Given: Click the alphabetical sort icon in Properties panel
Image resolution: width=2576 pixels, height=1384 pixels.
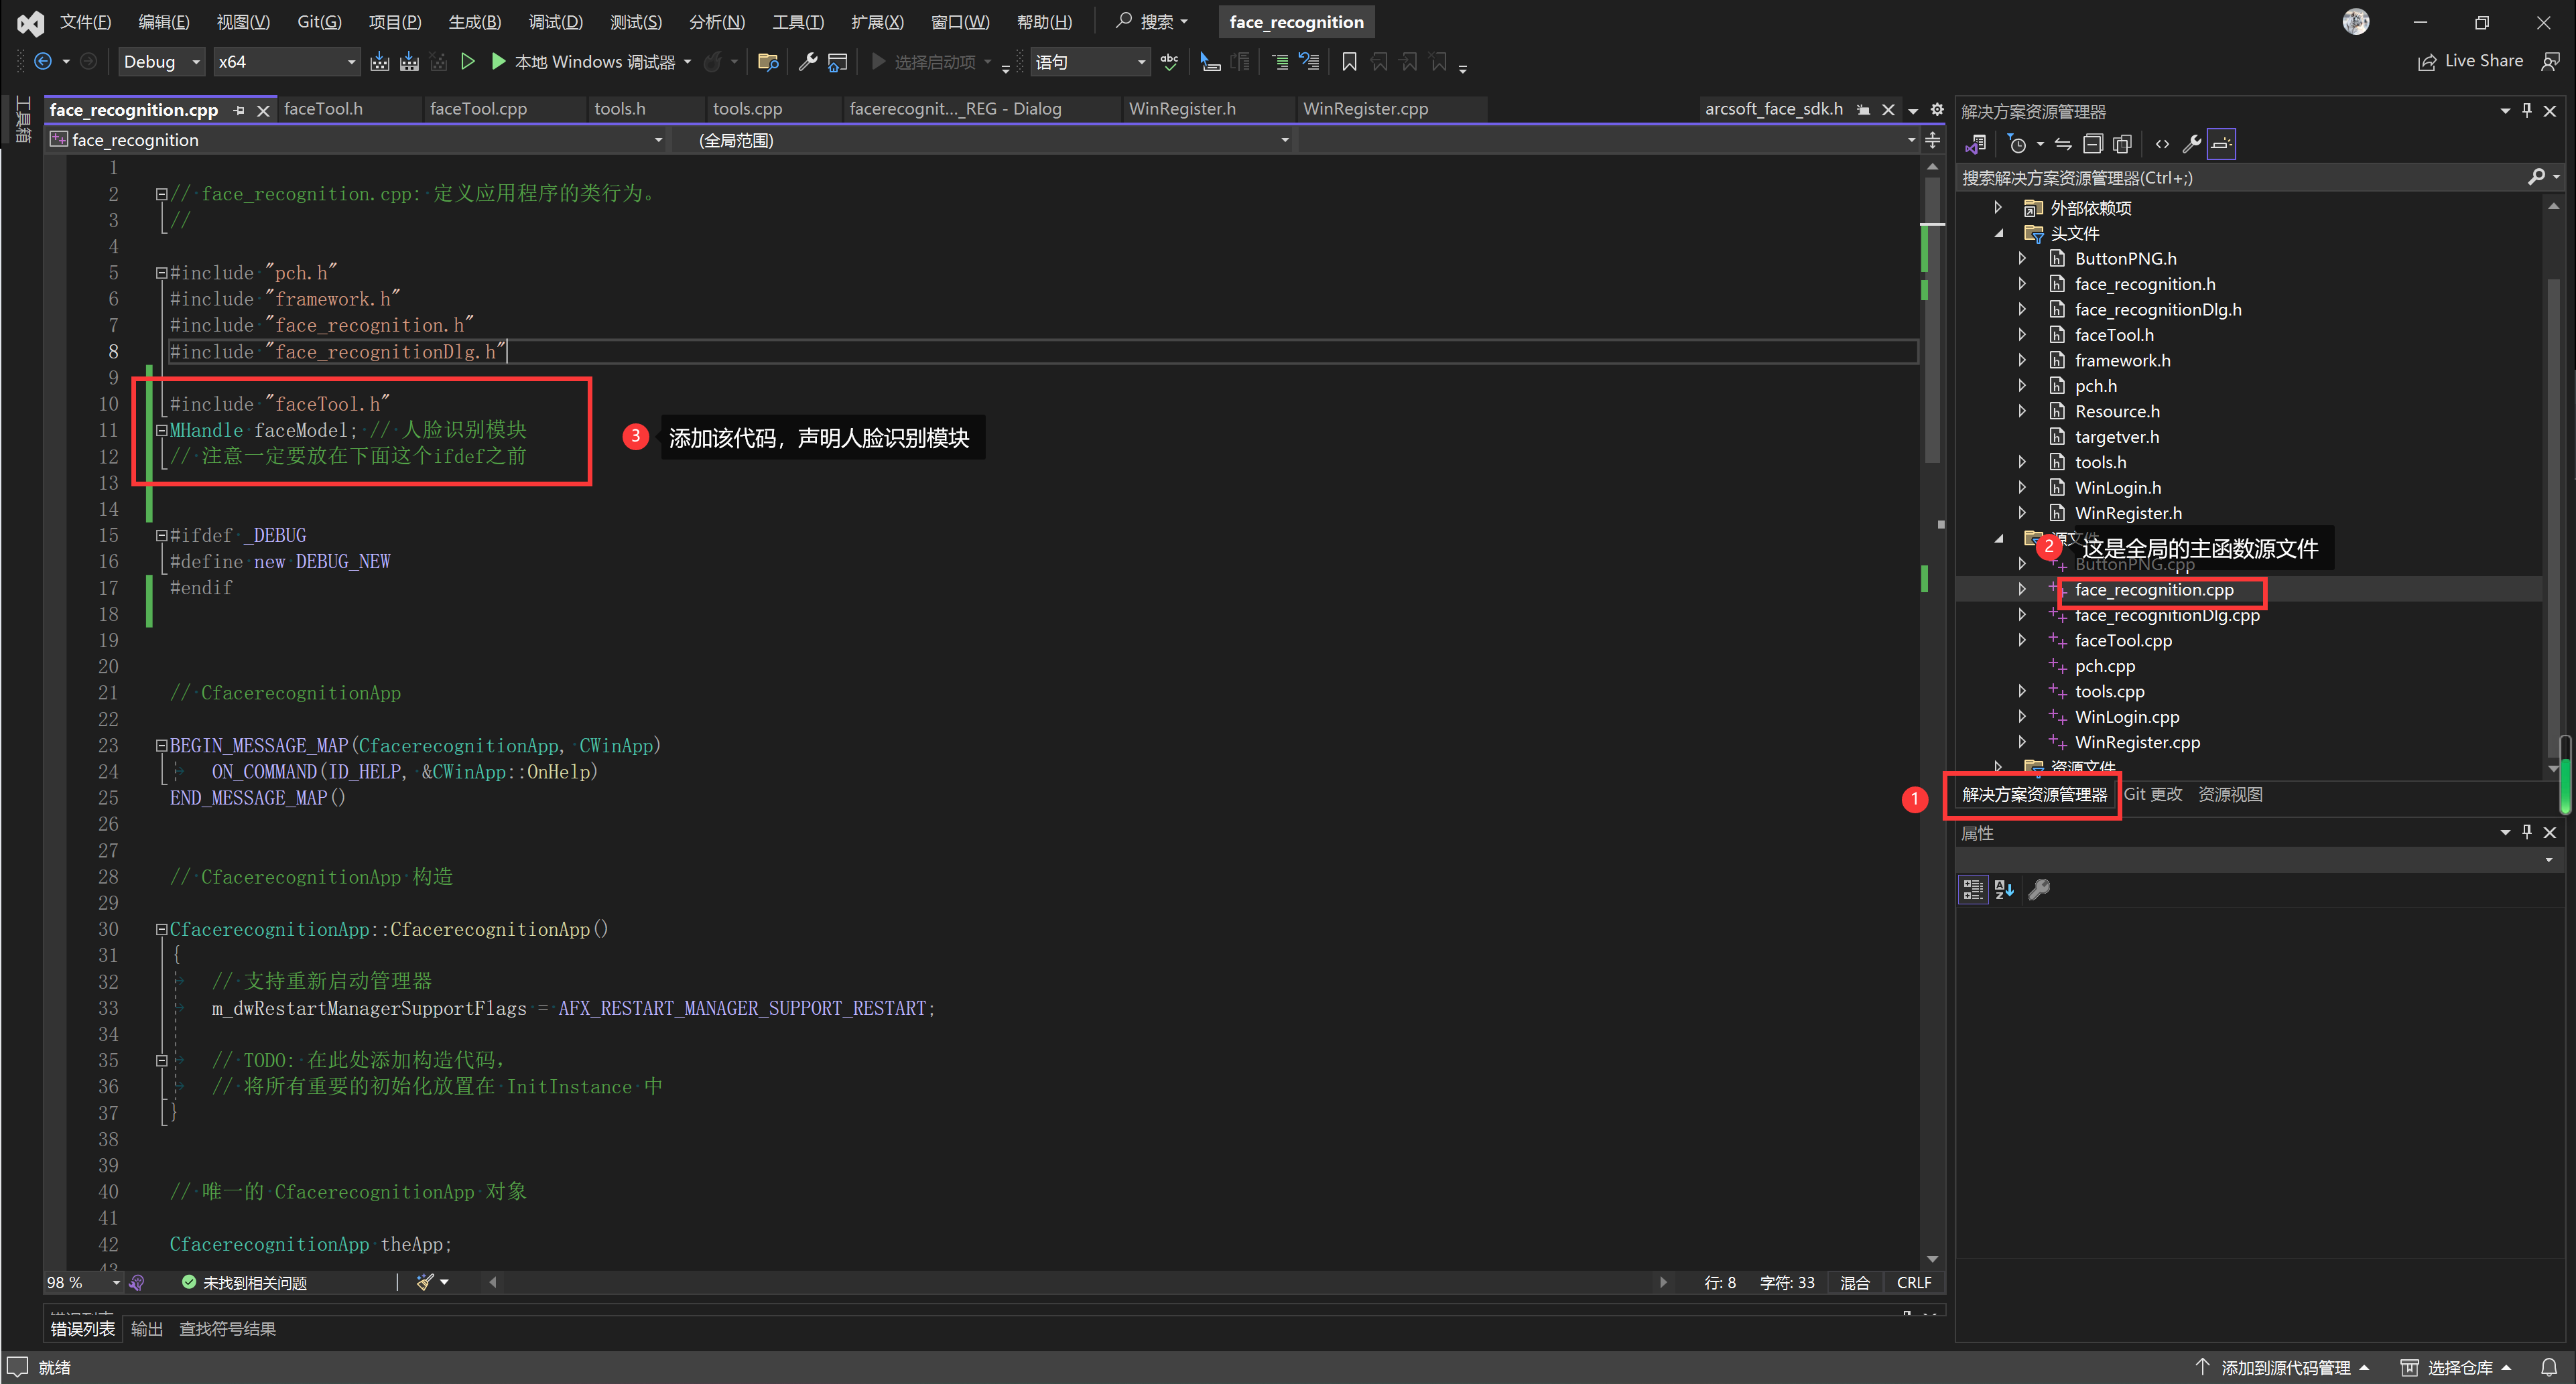Looking at the screenshot, I should pos(2004,889).
